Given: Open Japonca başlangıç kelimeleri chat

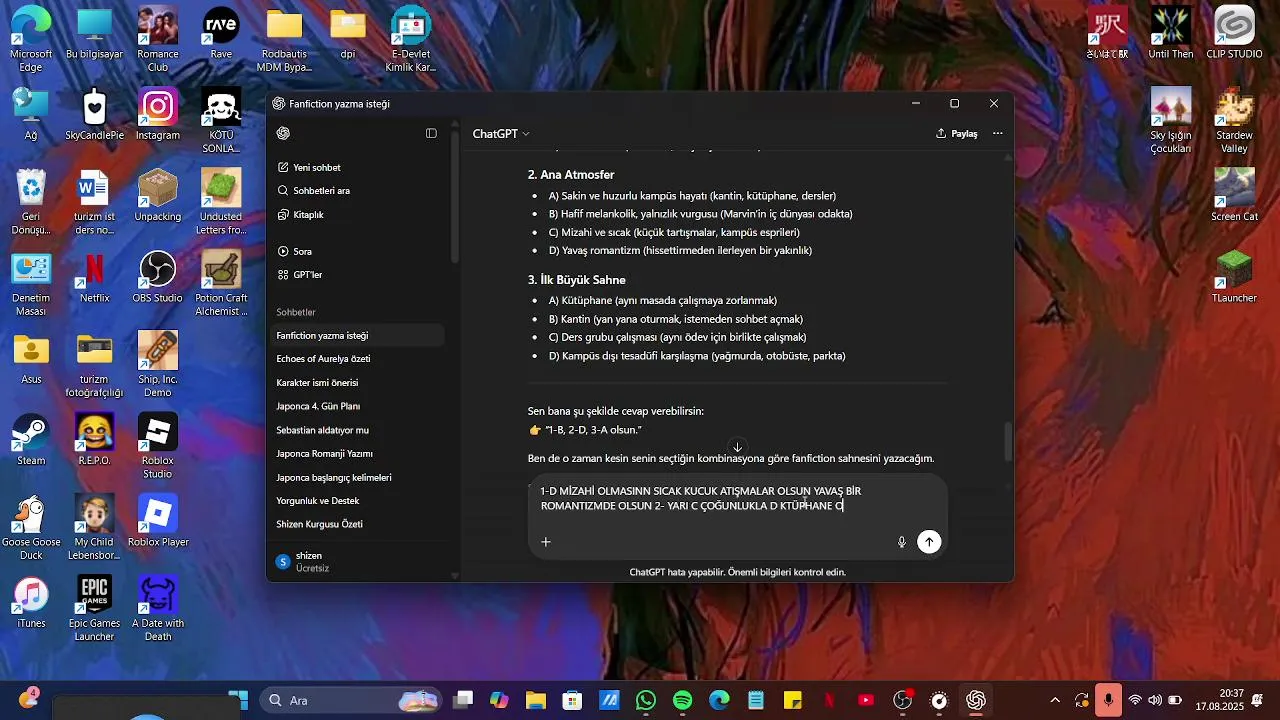Looking at the screenshot, I should (358, 477).
